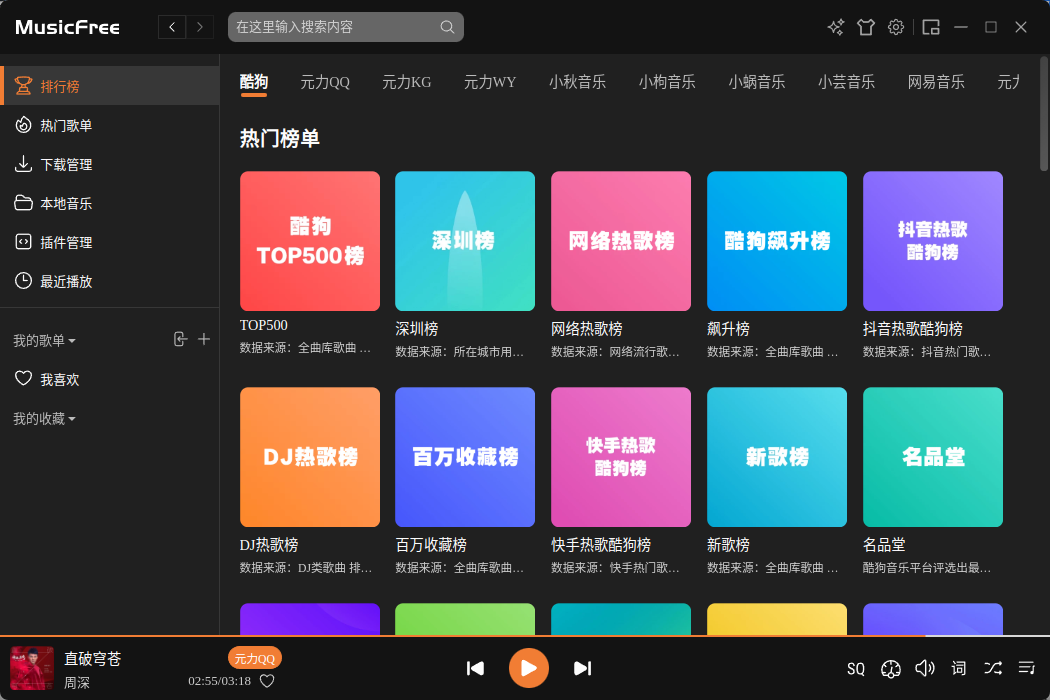
Task: Toggle desktop lyrics 词 button
Action: 959,668
